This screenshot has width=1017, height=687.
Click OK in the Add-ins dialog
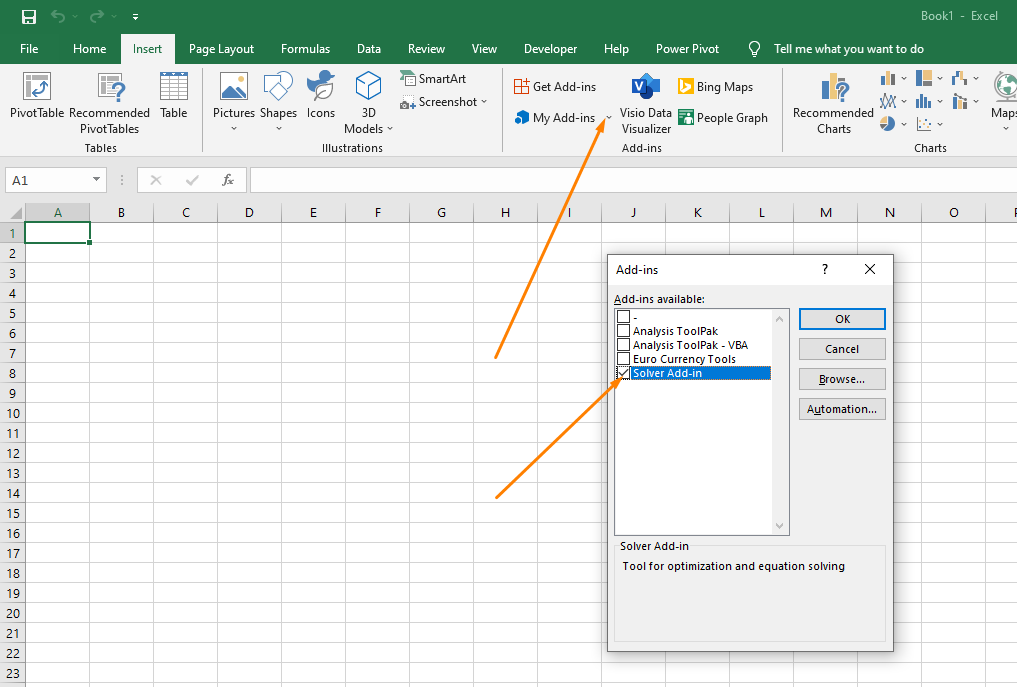[x=842, y=319]
